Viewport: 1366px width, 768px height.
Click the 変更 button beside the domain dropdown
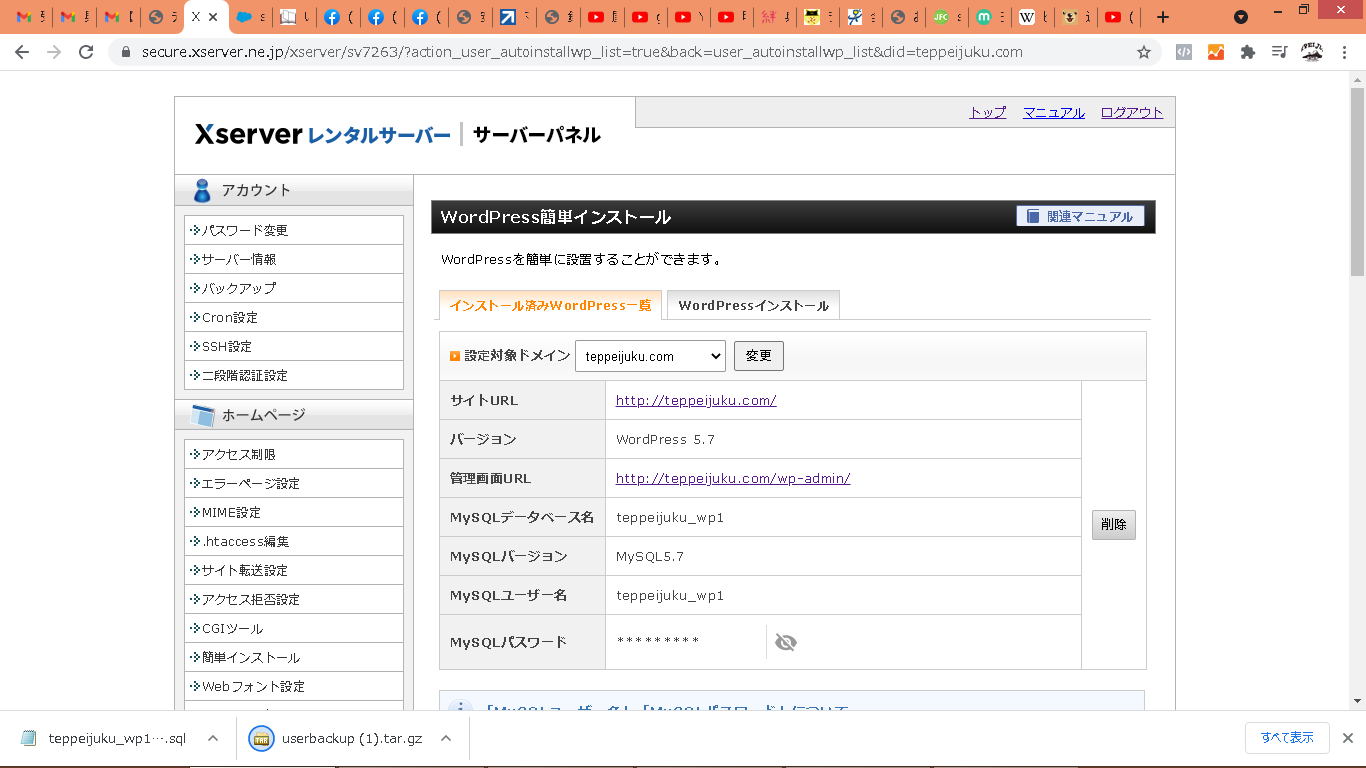tap(759, 356)
